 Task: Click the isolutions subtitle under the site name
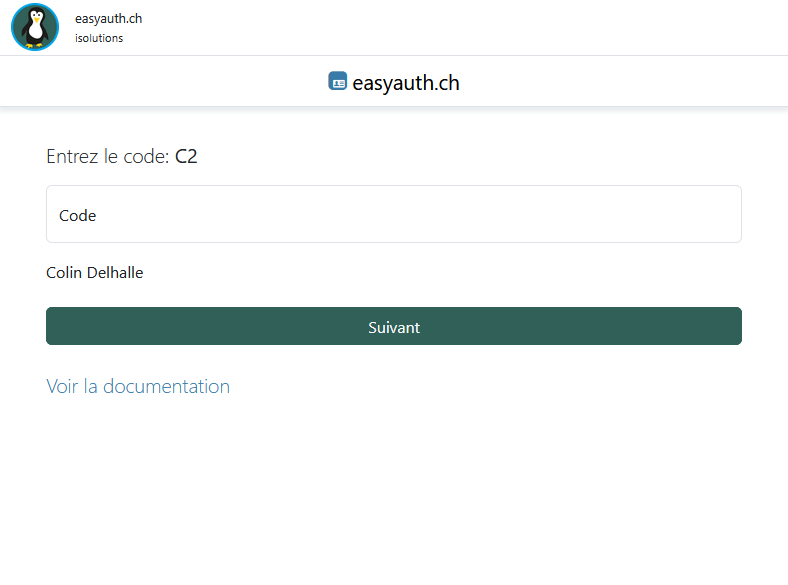pyautogui.click(x=99, y=38)
